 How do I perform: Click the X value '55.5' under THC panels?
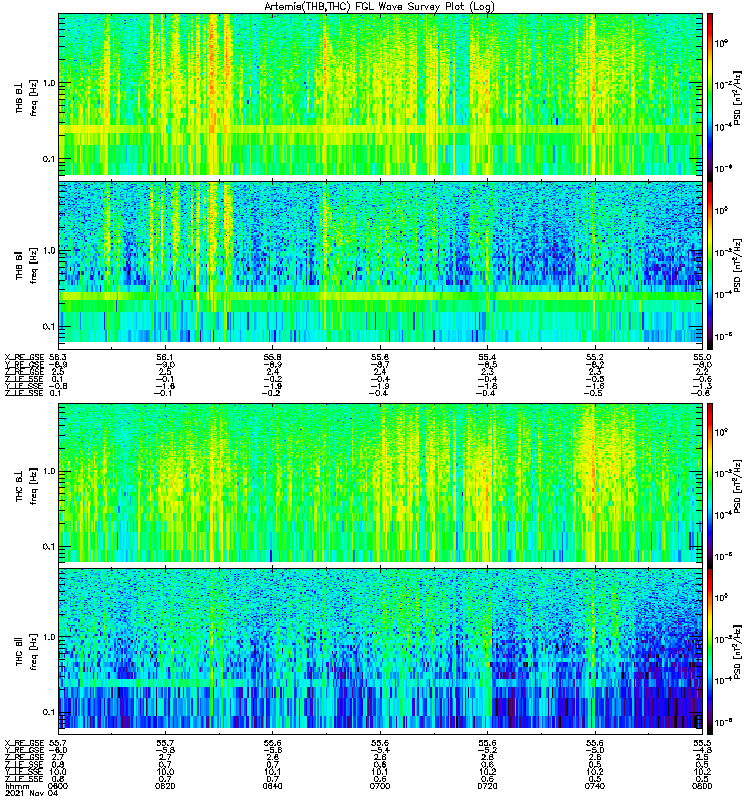(703, 743)
